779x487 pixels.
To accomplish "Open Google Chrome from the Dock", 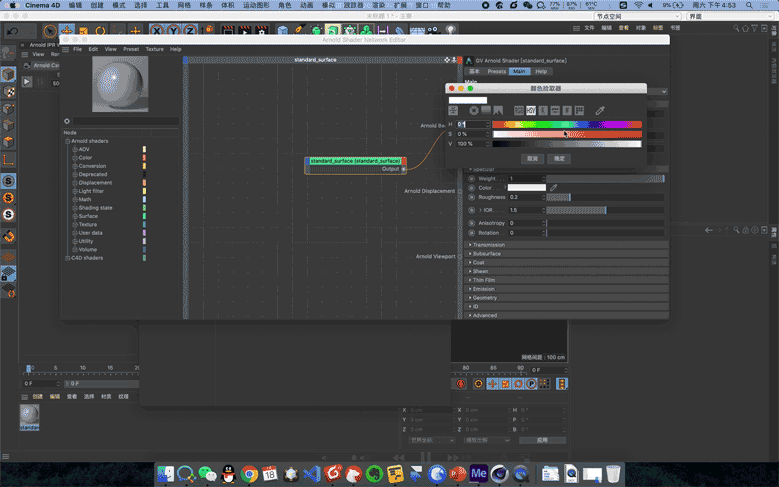I will tap(249, 474).
